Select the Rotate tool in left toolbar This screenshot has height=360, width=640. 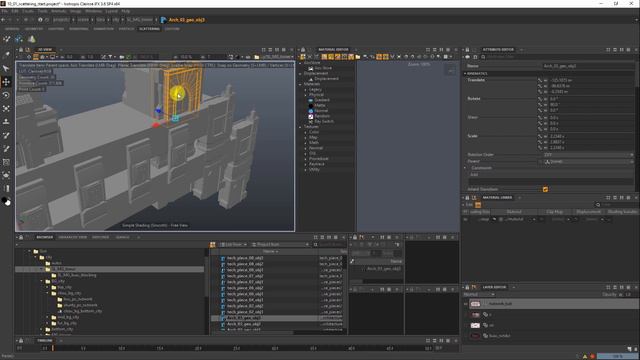pyautogui.click(x=6, y=95)
